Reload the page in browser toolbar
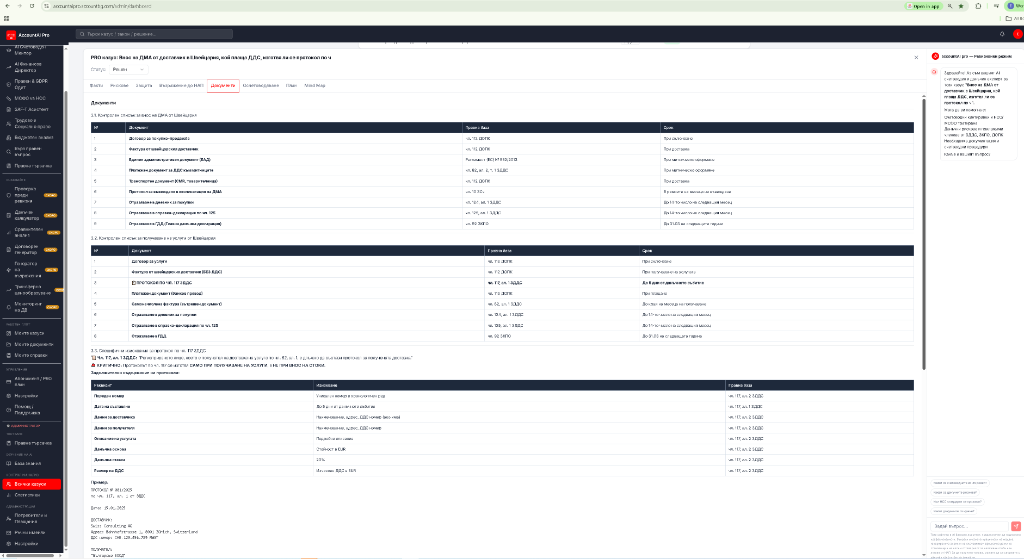The width and height of the screenshot is (1024, 559). pos(31,6)
